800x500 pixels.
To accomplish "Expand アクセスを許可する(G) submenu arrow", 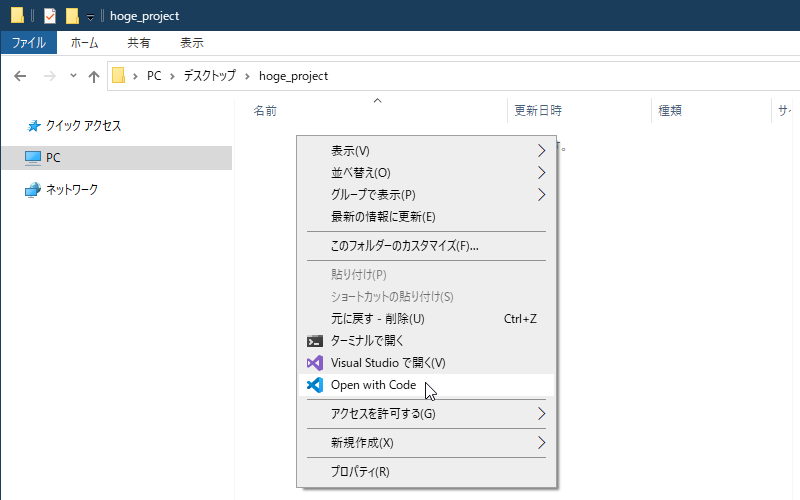I will [541, 413].
